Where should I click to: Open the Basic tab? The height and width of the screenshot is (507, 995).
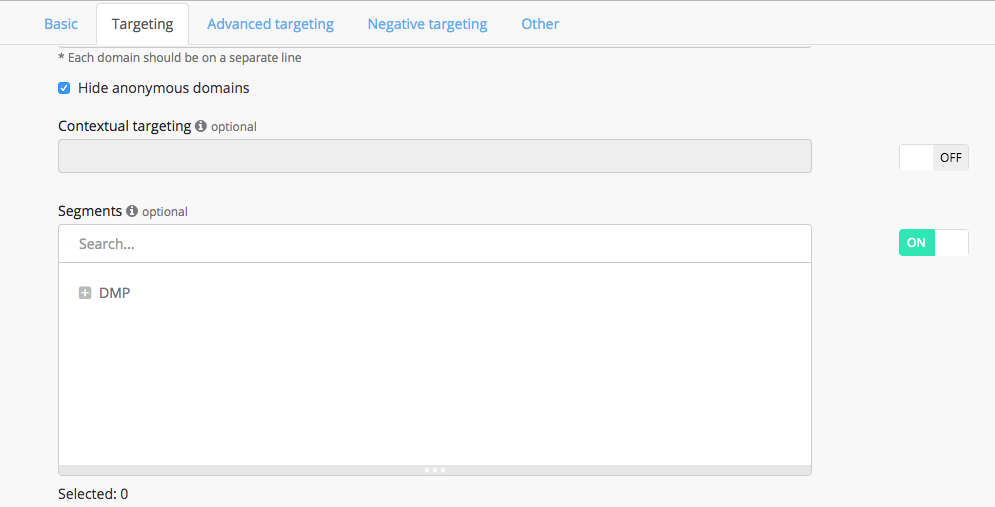61,24
